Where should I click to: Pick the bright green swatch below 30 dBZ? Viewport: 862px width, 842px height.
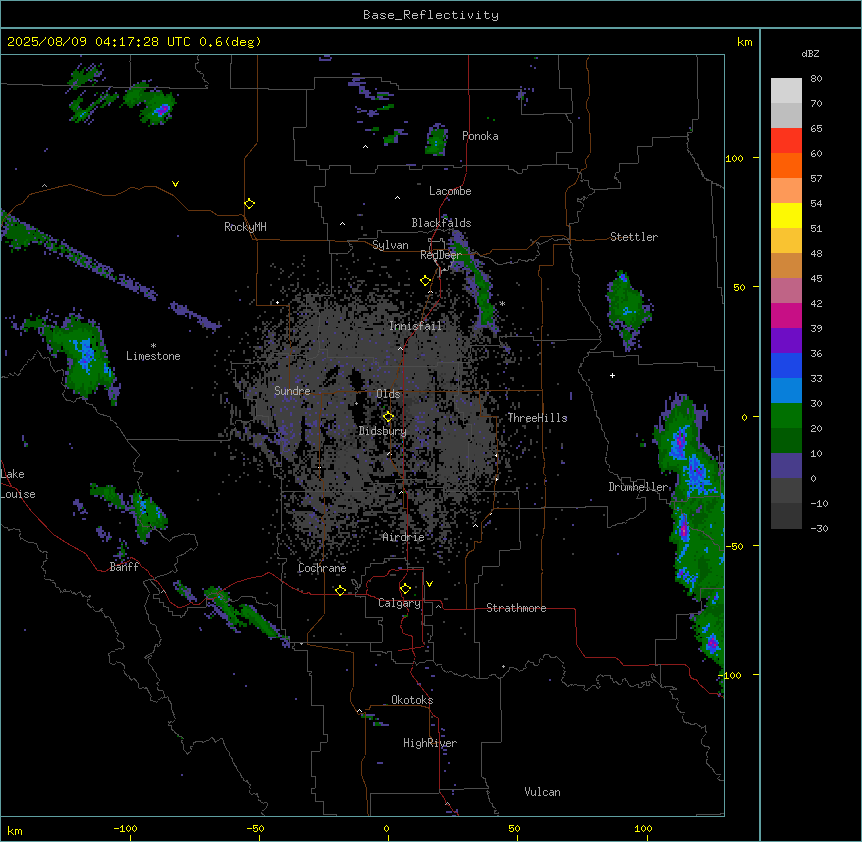tap(786, 416)
